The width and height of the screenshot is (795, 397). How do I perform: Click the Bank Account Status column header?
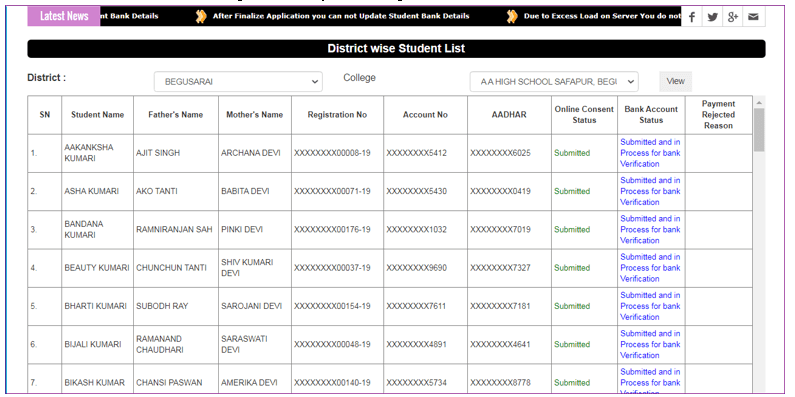click(651, 115)
